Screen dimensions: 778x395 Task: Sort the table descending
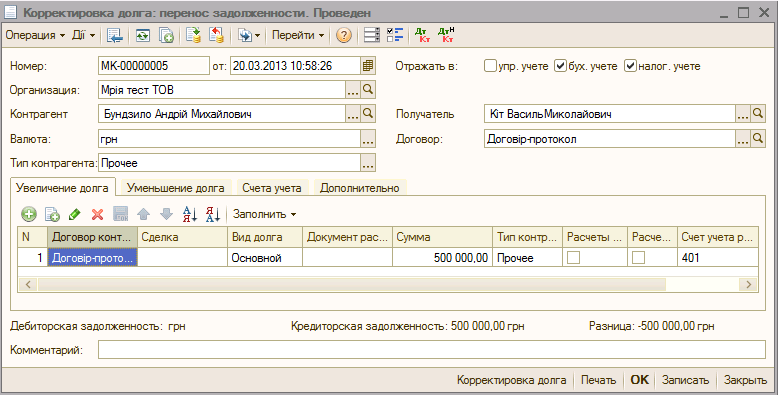click(x=212, y=214)
